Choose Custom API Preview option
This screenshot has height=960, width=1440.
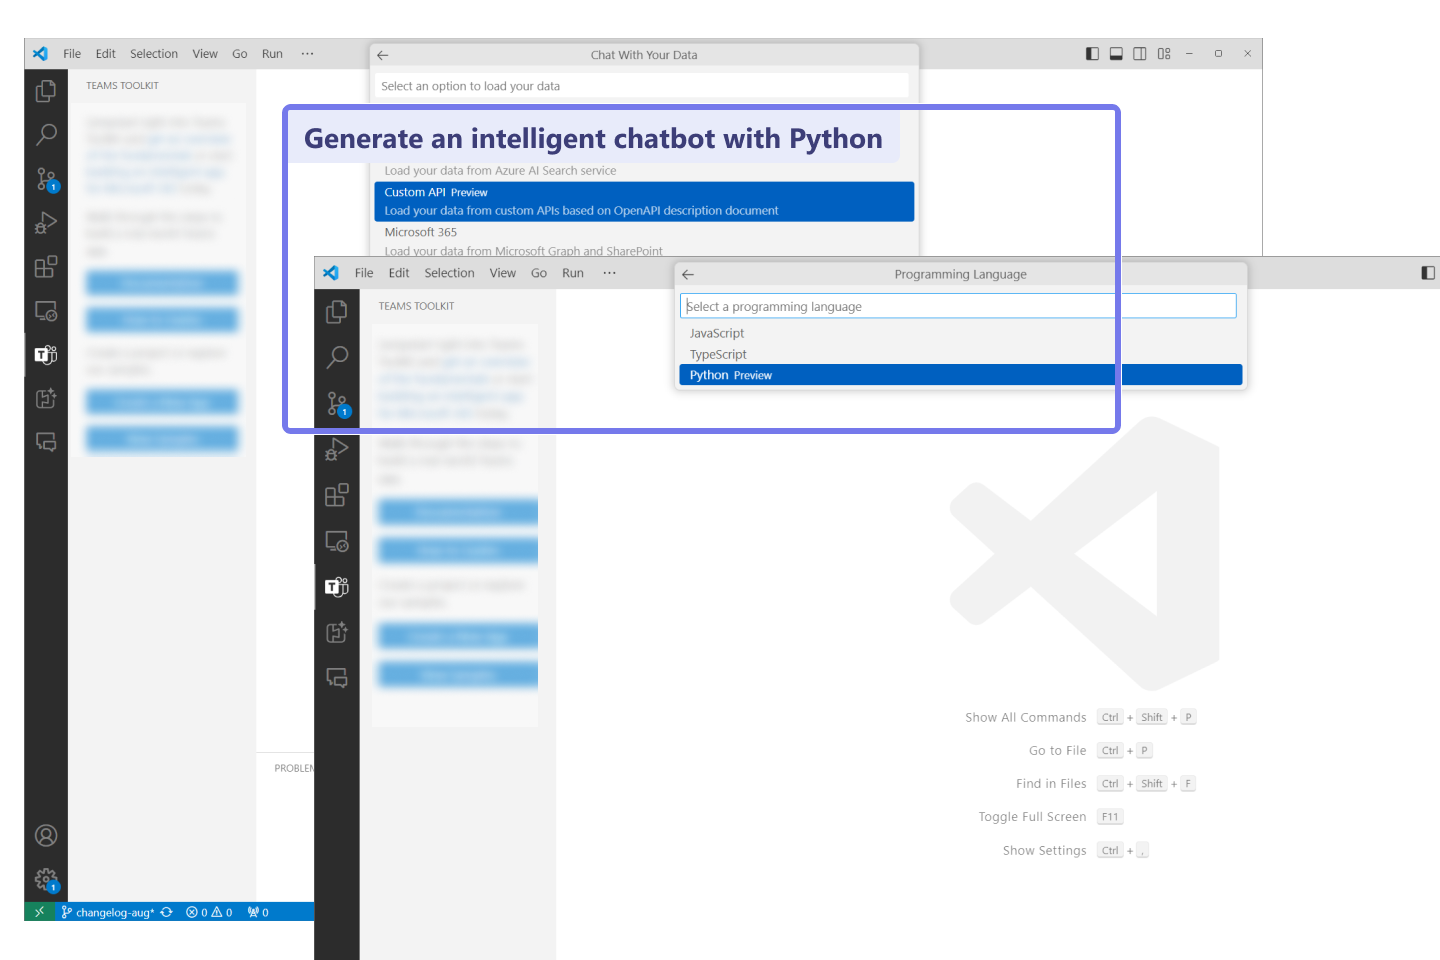tap(644, 201)
